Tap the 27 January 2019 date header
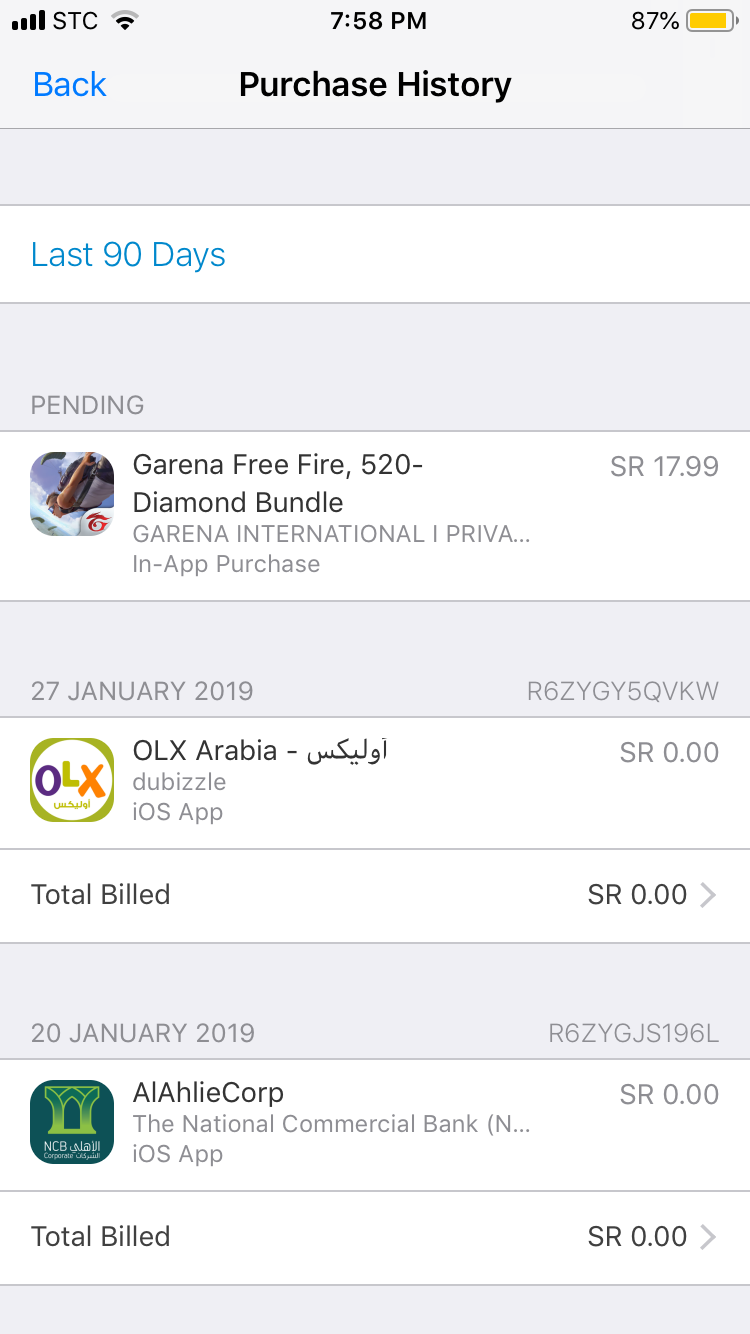750x1334 pixels. [142, 691]
